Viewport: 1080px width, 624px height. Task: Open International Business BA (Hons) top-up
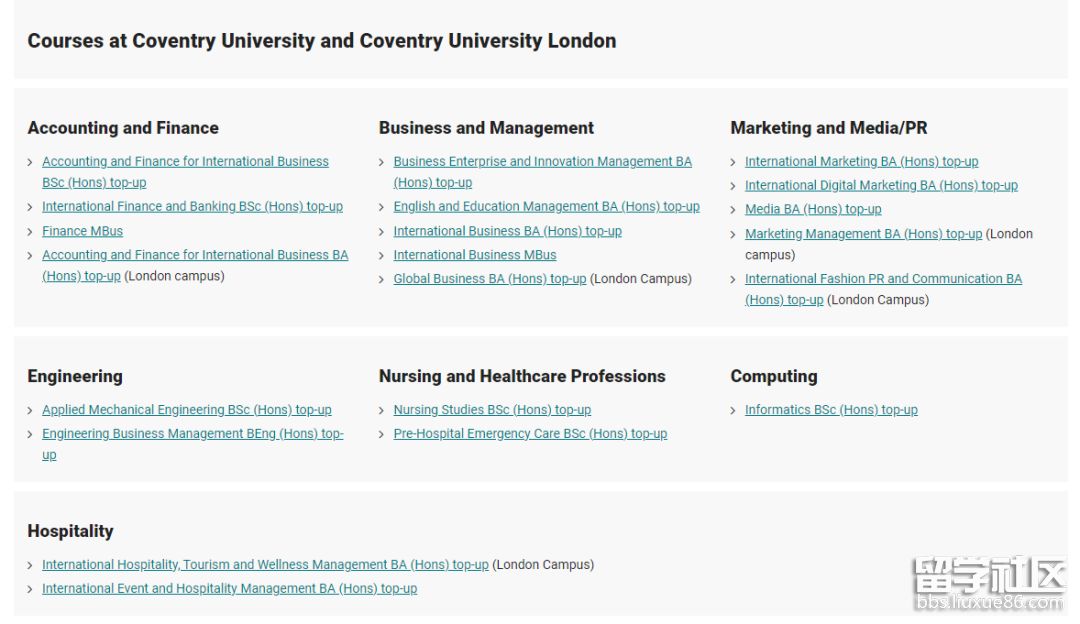coord(507,231)
